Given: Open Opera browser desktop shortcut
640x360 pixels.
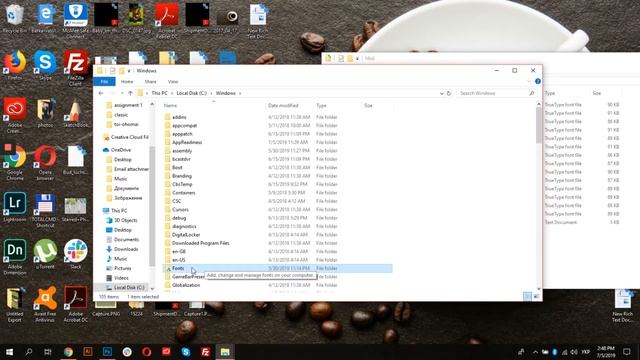Looking at the screenshot, I should pyautogui.click(x=45, y=163).
